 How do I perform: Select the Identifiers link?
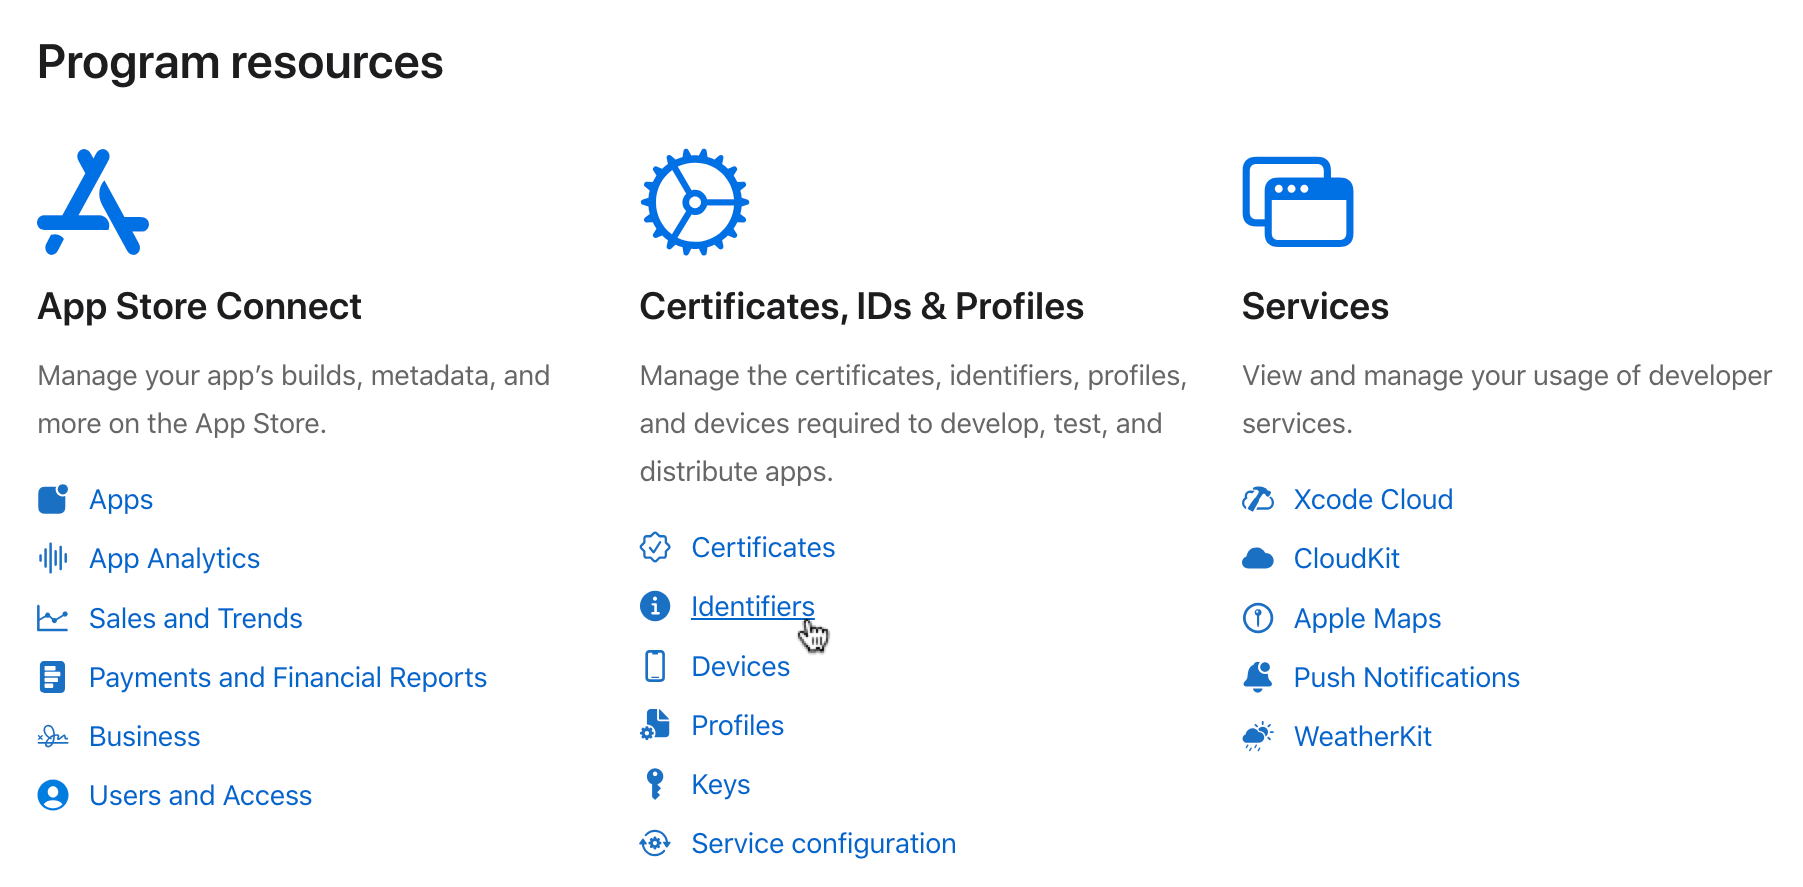click(x=753, y=606)
